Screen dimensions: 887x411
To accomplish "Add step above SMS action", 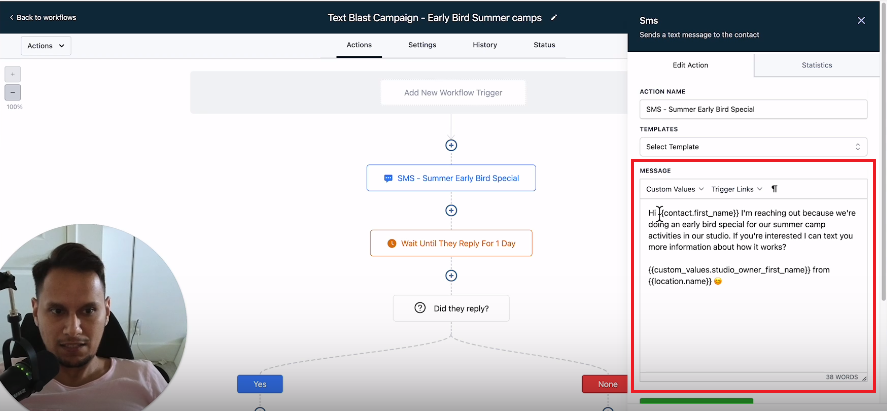I will click(x=451, y=145).
